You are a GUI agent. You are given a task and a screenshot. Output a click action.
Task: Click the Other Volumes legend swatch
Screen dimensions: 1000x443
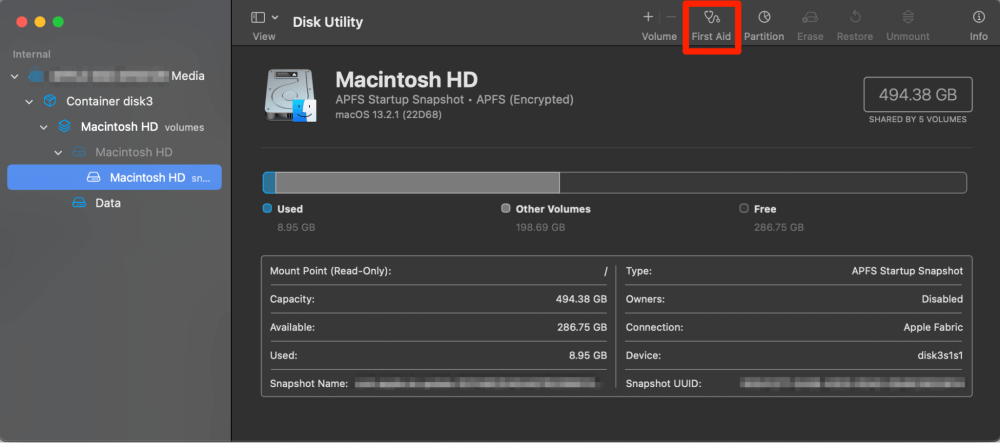tap(506, 208)
